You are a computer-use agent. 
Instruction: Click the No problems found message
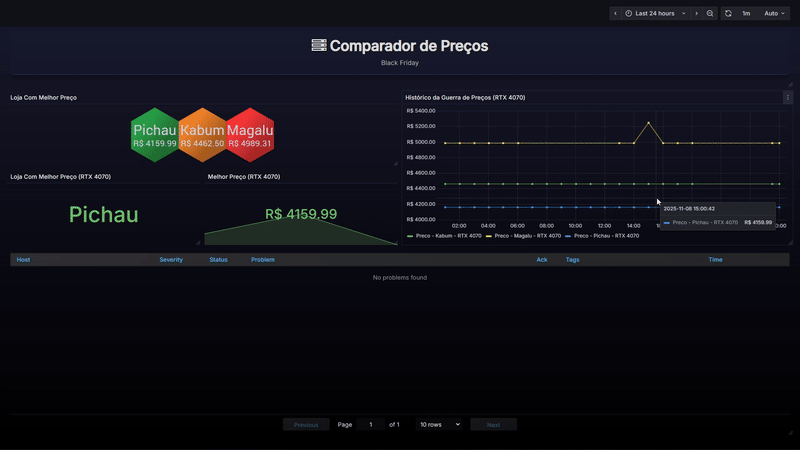[x=400, y=278]
